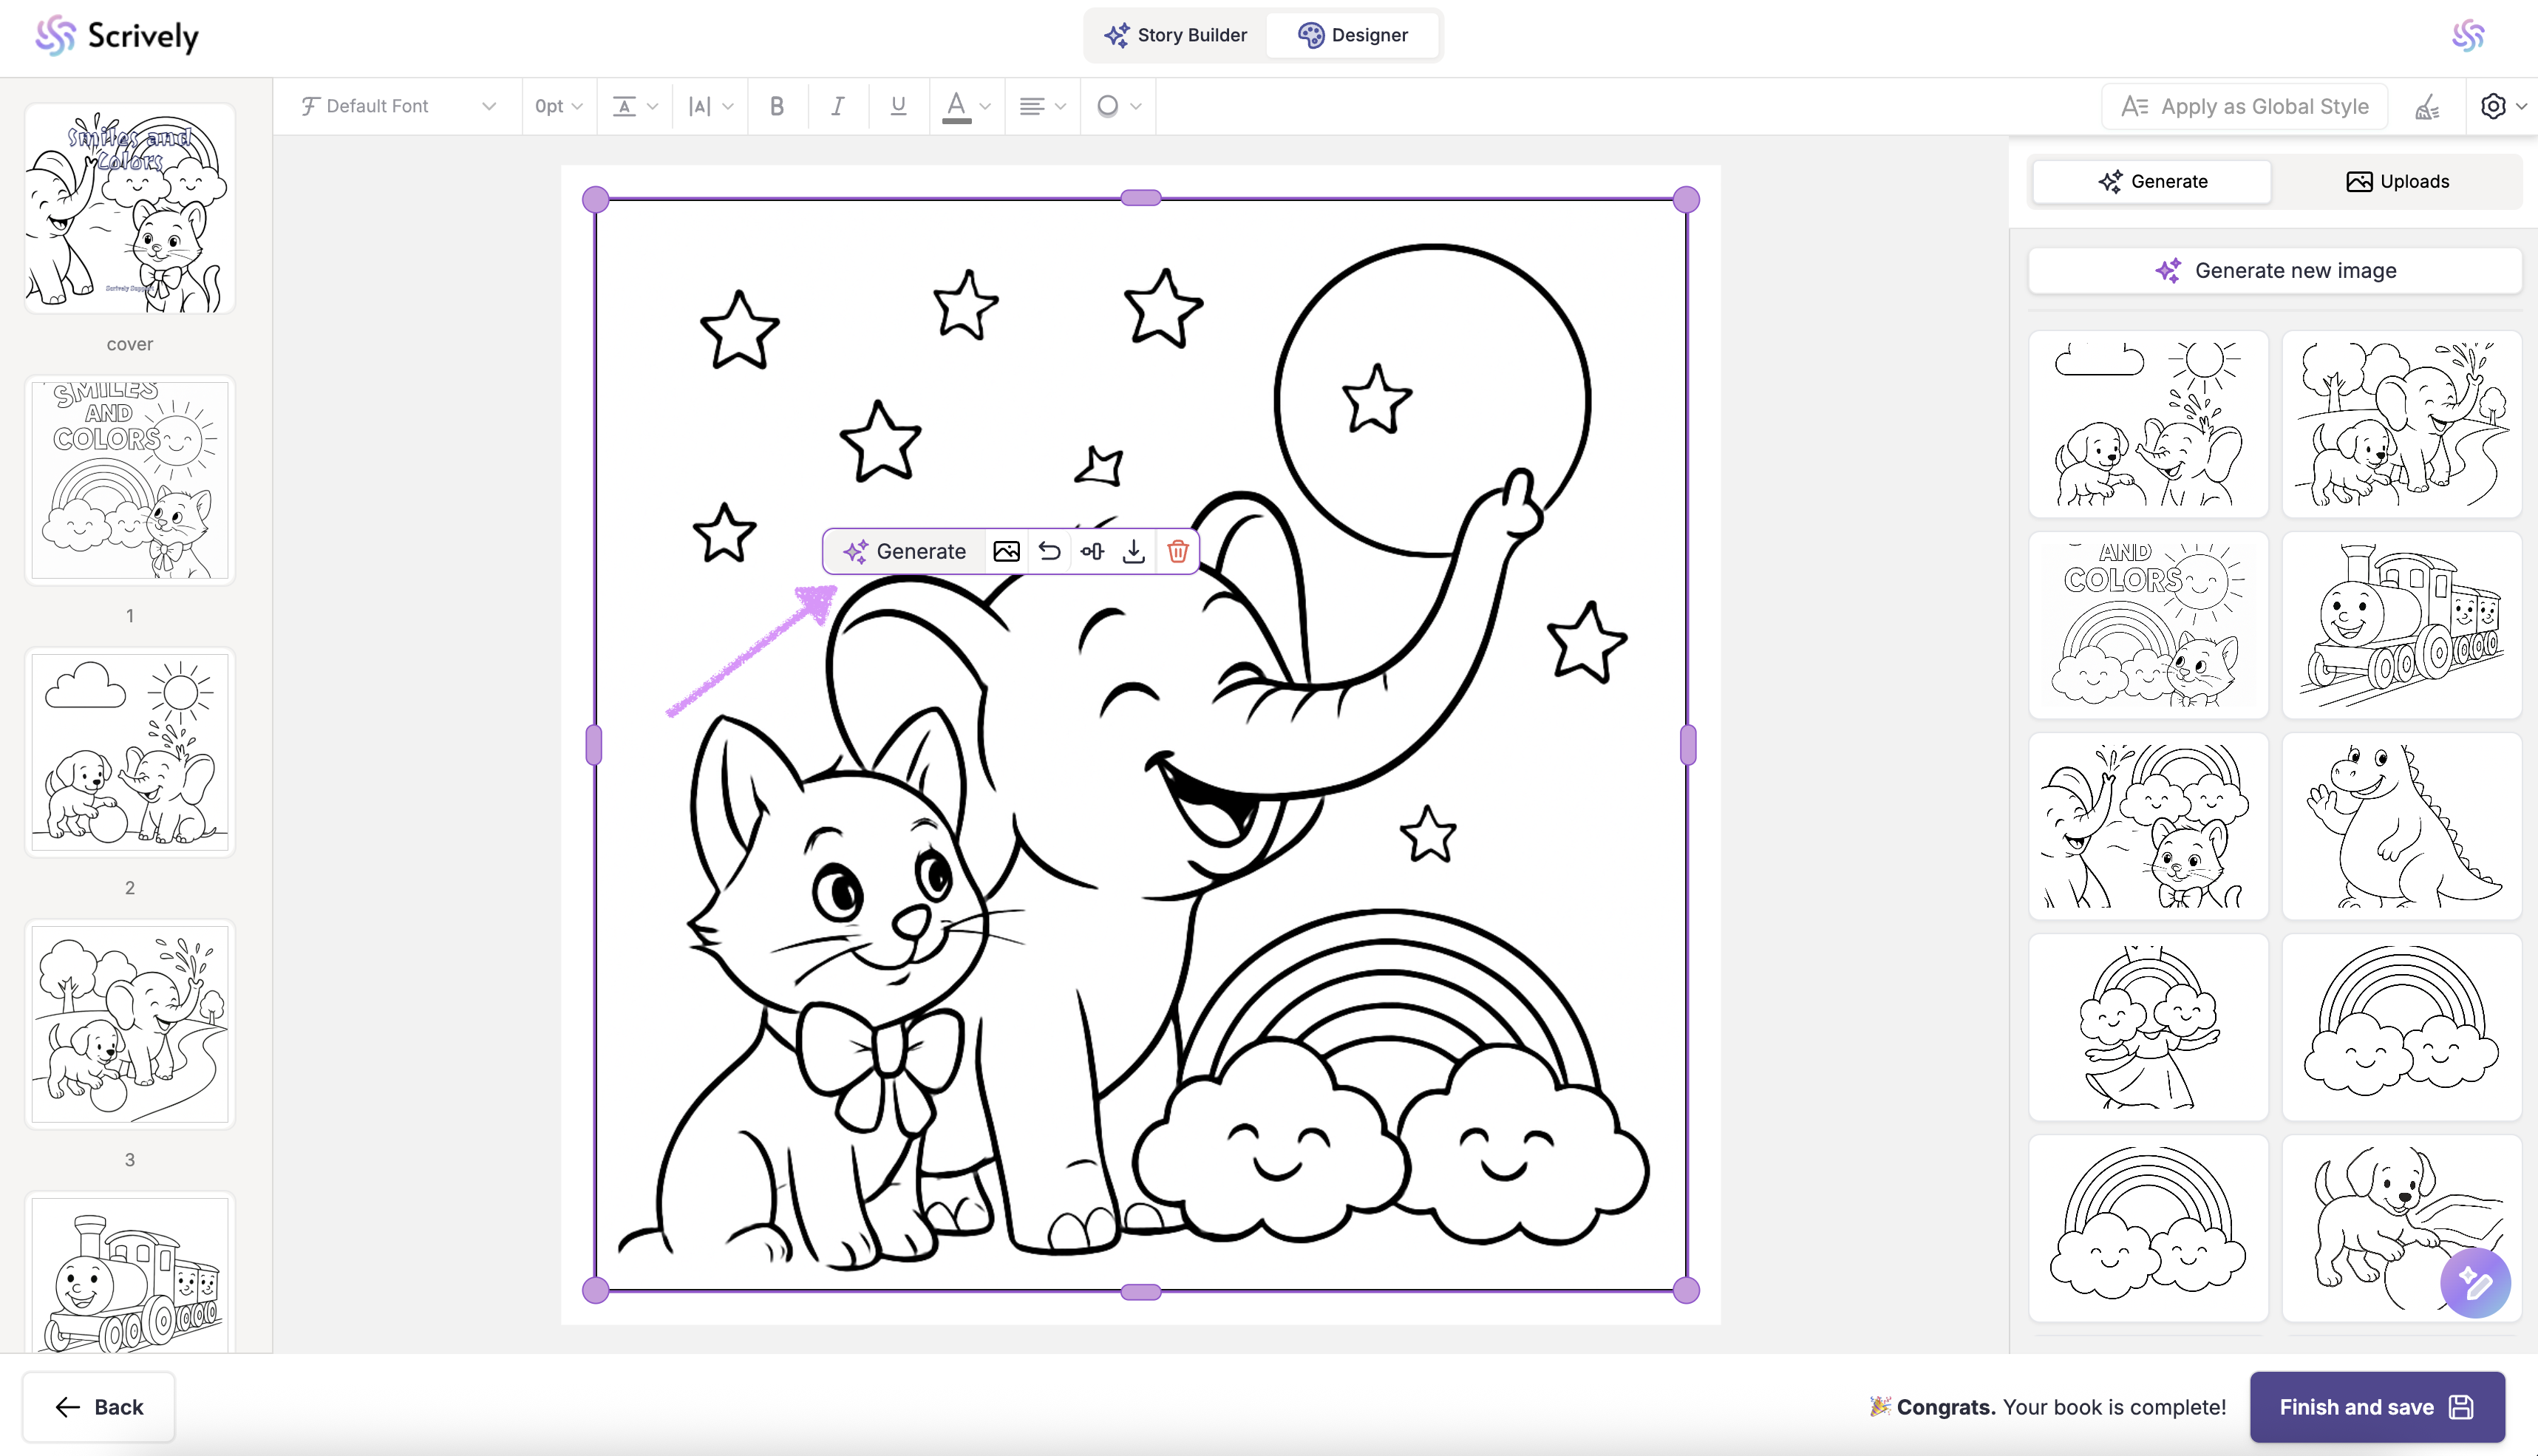The height and width of the screenshot is (1456, 2538).
Task: Click the replace image picture icon
Action: pos(1006,551)
